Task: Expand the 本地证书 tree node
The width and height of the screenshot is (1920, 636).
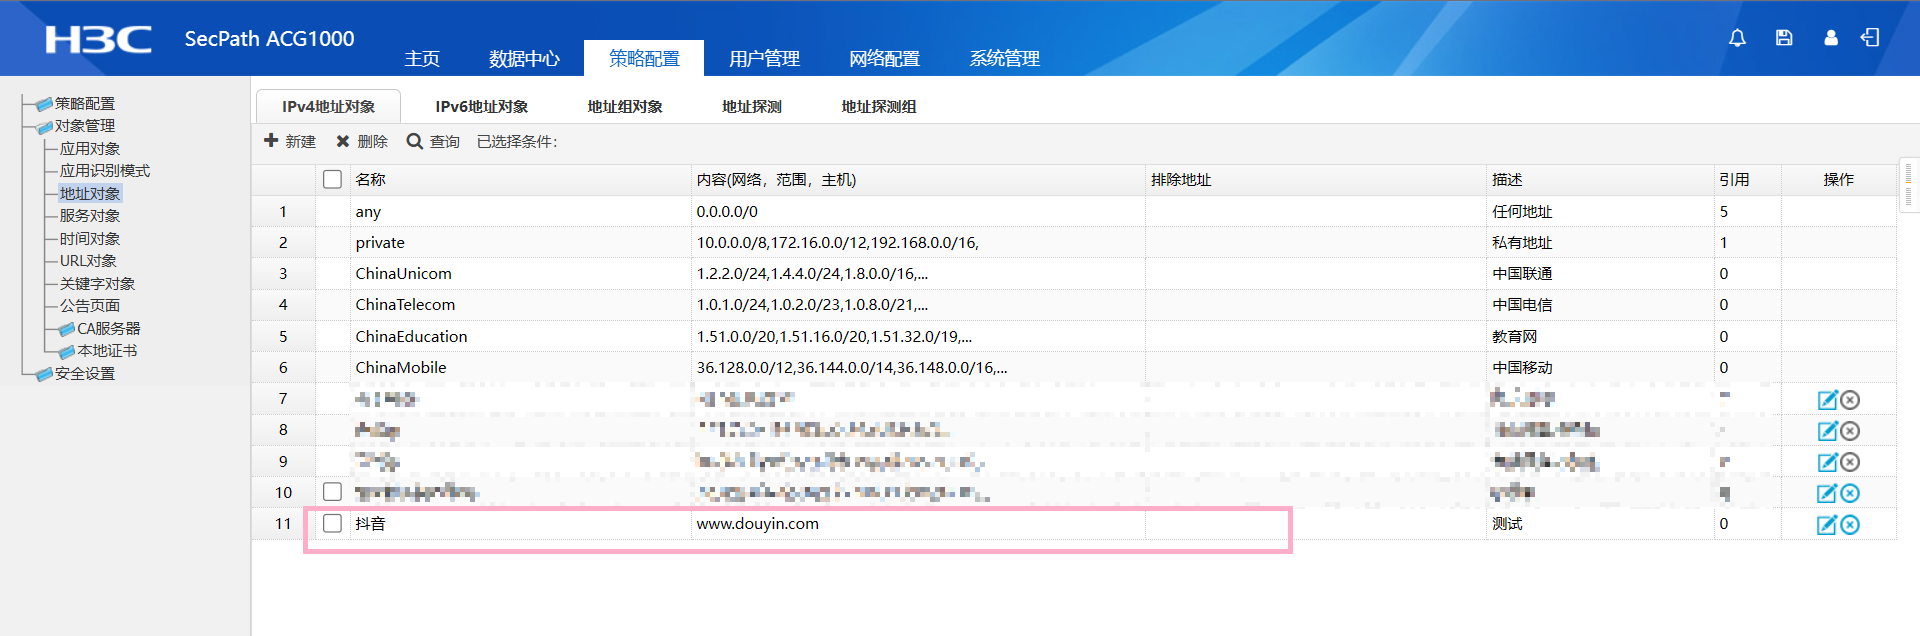Action: click(x=67, y=352)
